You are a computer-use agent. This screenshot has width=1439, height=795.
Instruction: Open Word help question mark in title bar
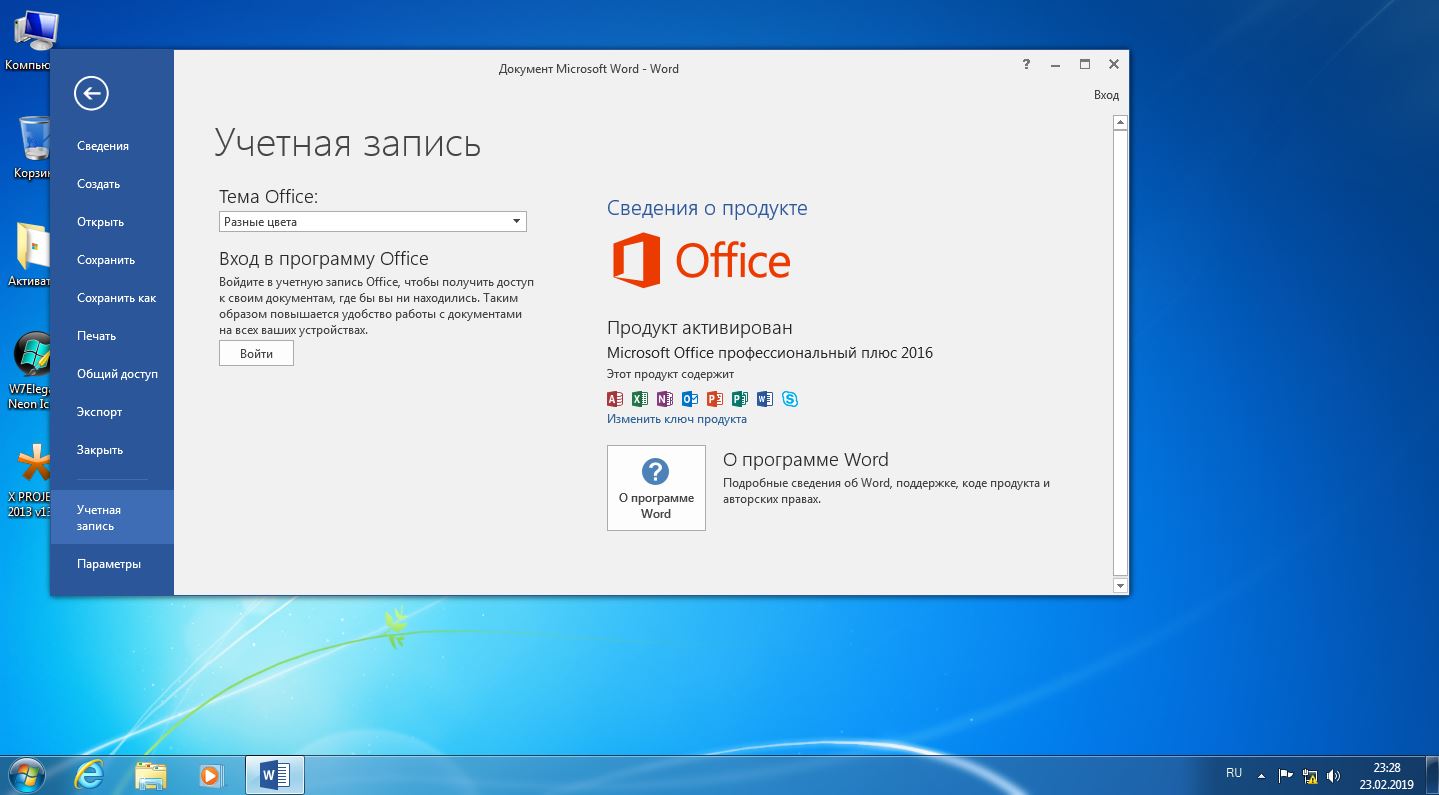click(x=1025, y=65)
